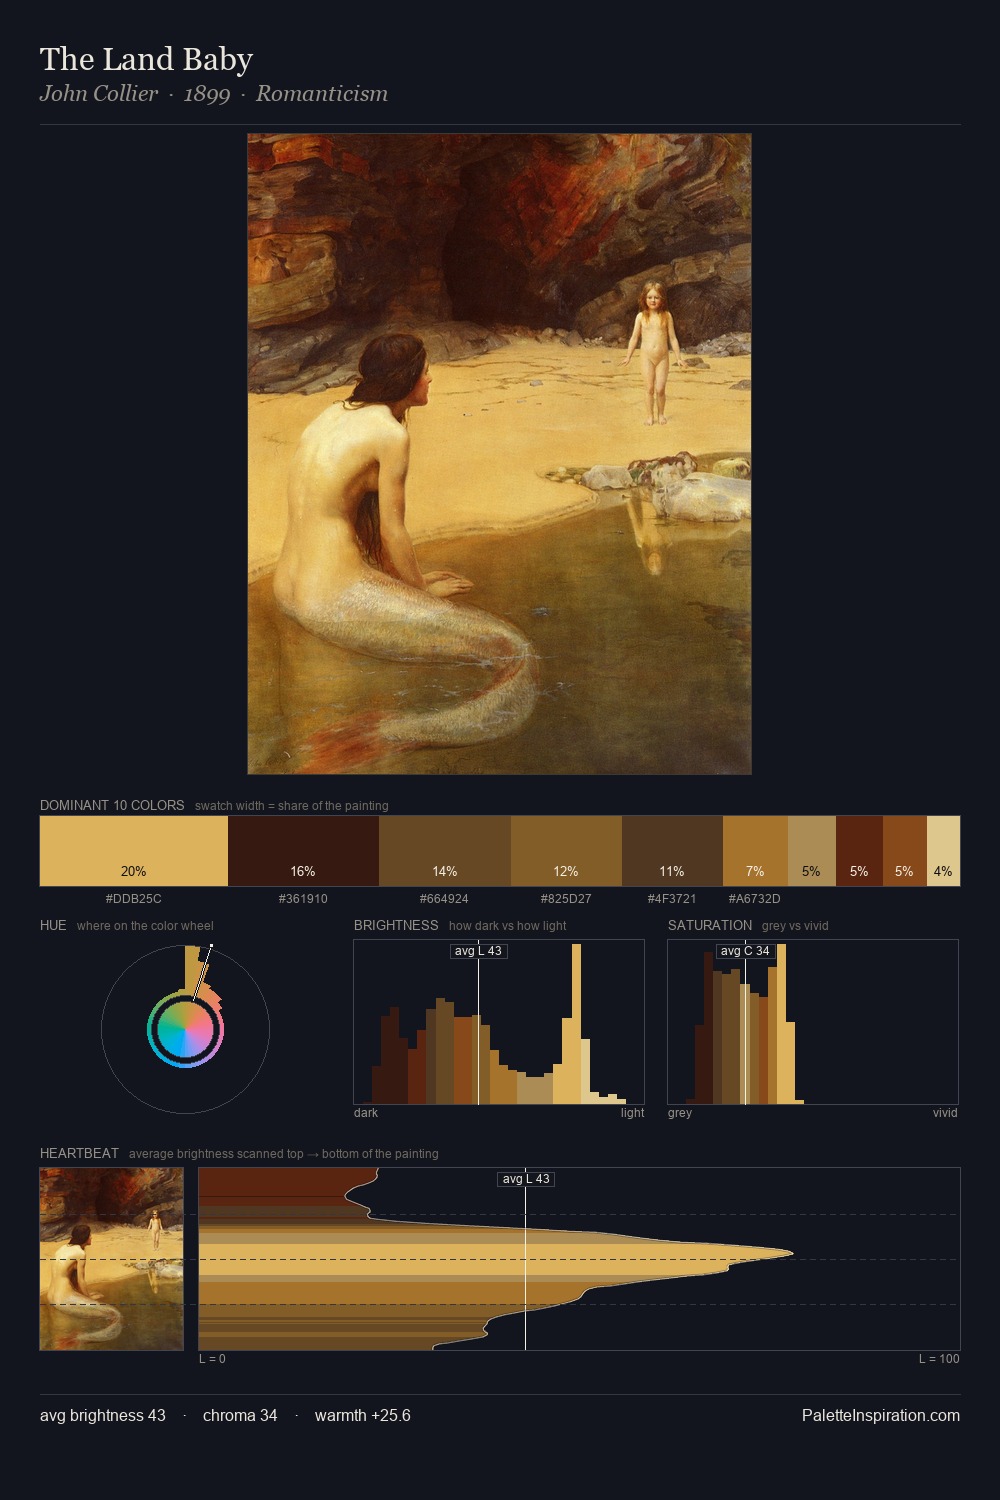Click the 14% swatch #664924
Screen dimensions: 1000x1500
tap(445, 851)
